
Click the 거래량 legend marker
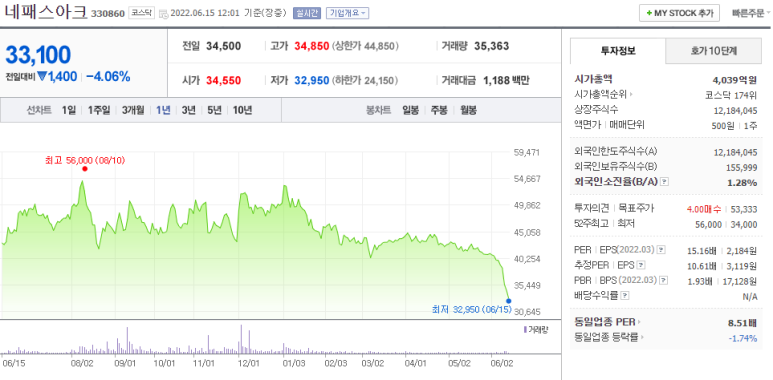(525, 329)
